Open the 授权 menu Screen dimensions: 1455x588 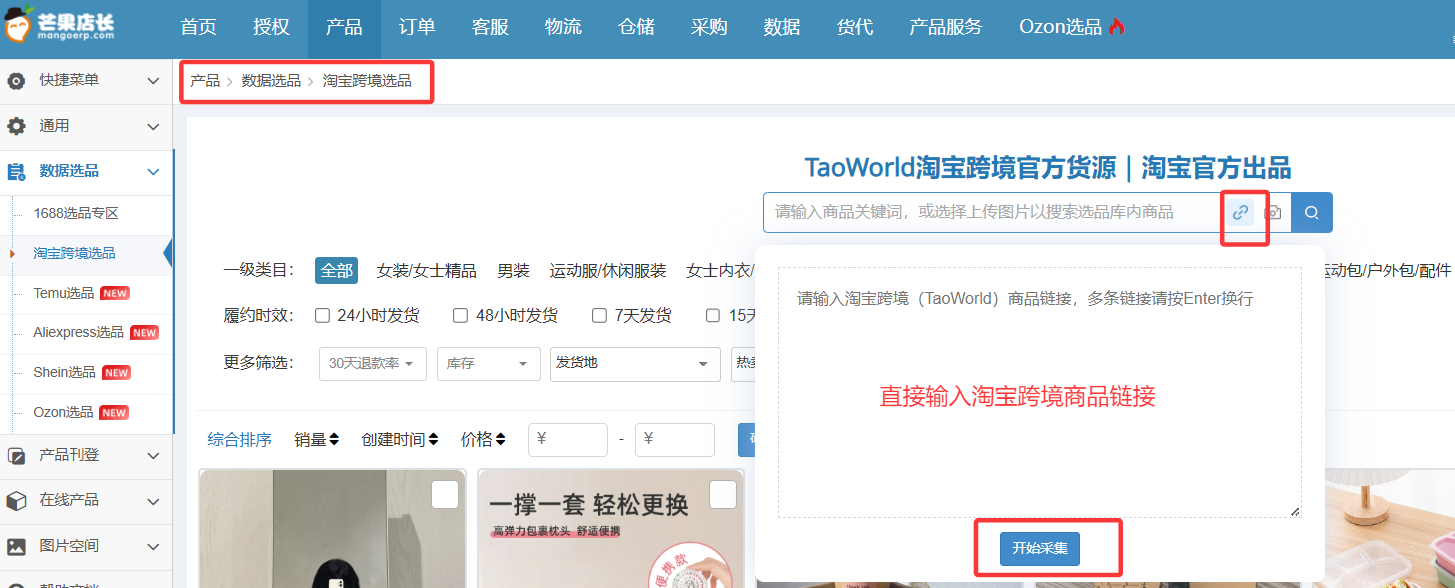point(271,27)
